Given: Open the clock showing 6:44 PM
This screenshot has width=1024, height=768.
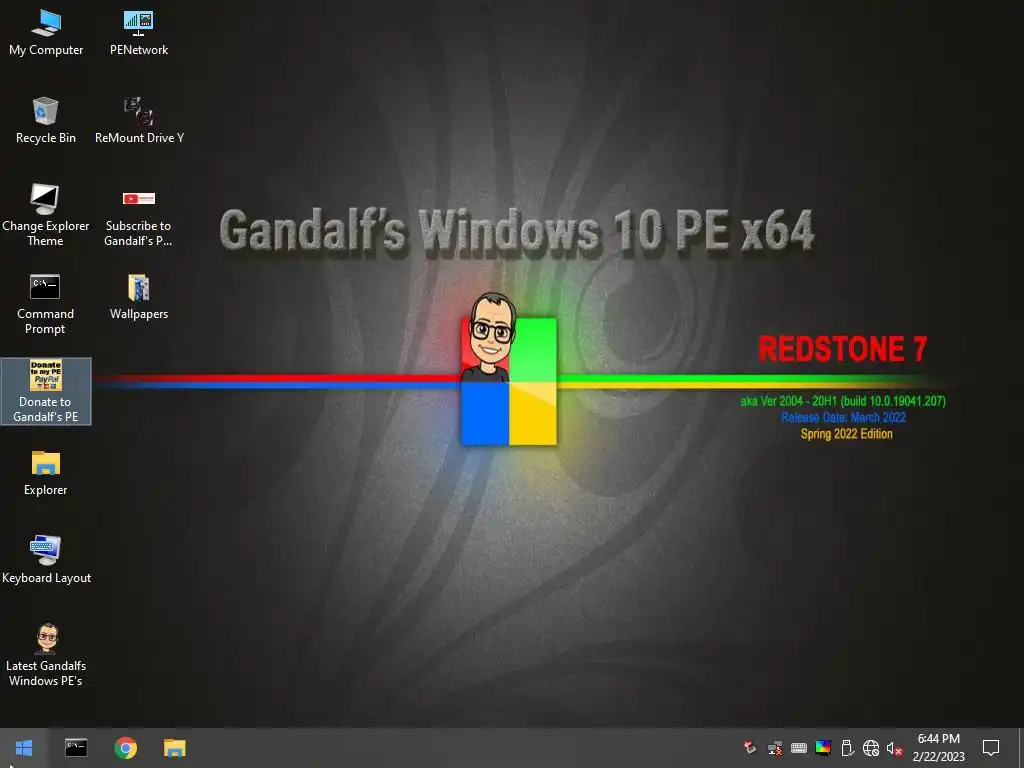Looking at the screenshot, I should 938,748.
